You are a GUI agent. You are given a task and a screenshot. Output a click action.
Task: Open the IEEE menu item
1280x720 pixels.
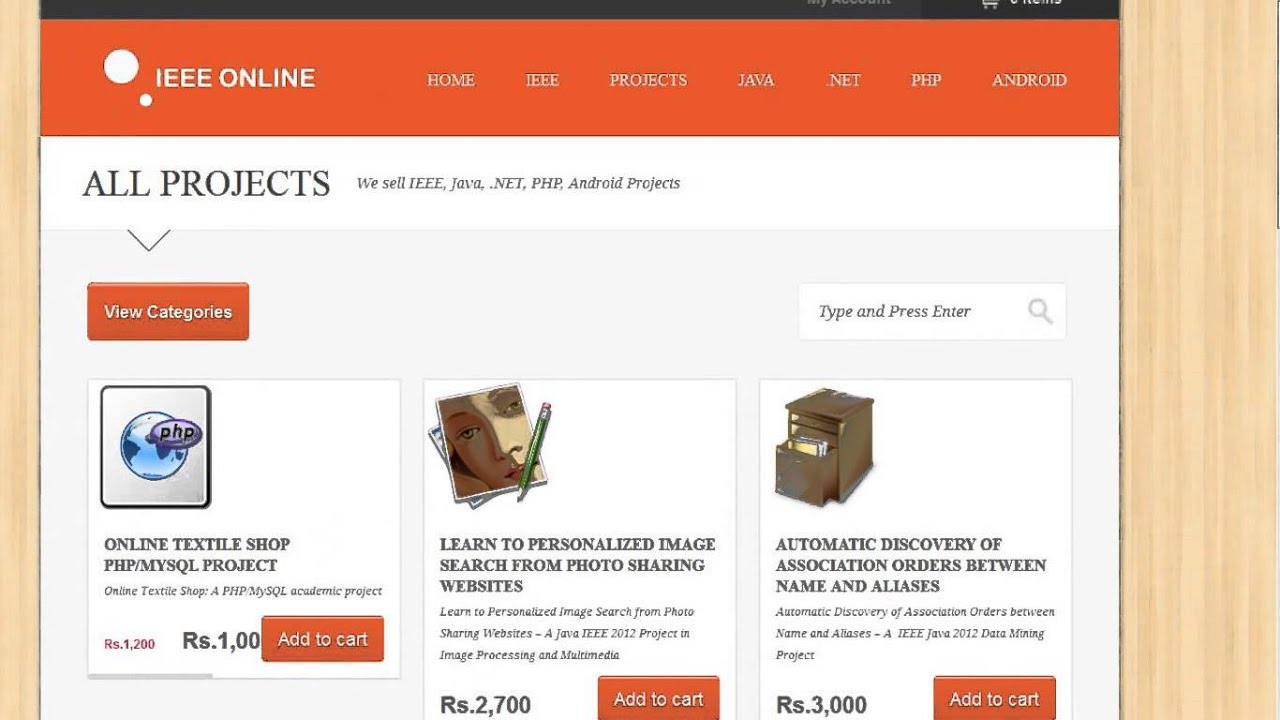(542, 80)
